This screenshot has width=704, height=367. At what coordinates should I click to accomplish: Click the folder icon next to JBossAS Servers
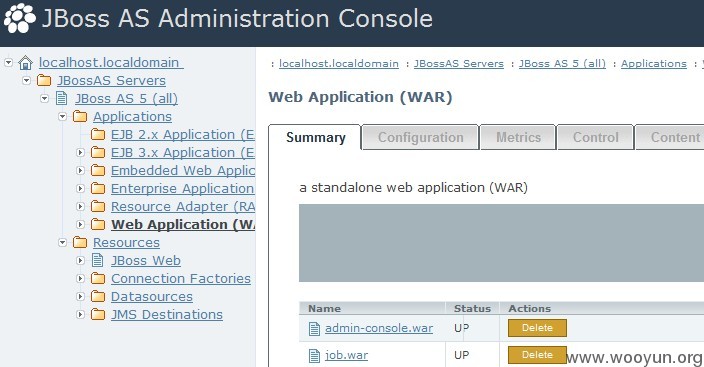[x=44, y=80]
